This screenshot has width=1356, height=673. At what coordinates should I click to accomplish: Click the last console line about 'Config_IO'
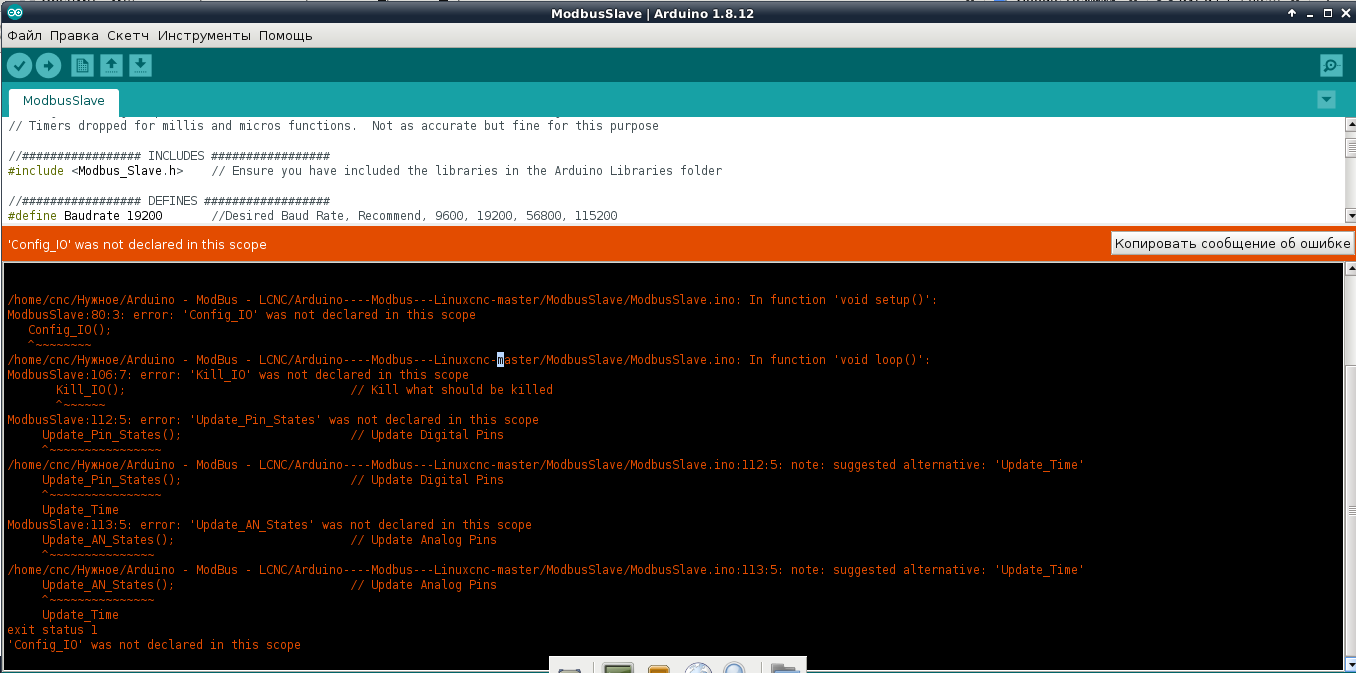tap(154, 645)
